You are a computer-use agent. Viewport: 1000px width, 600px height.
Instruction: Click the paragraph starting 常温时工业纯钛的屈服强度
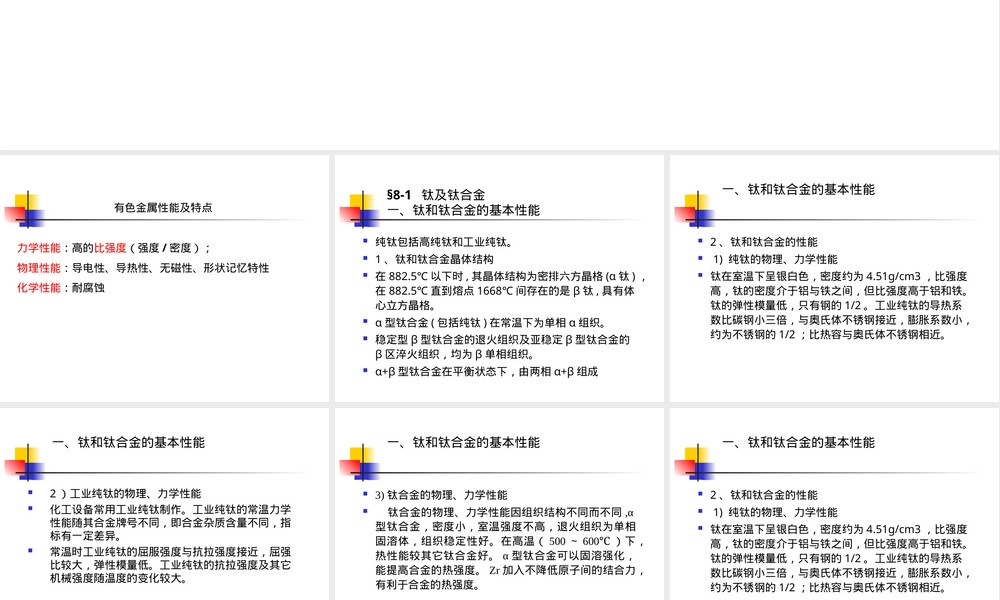coord(170,565)
